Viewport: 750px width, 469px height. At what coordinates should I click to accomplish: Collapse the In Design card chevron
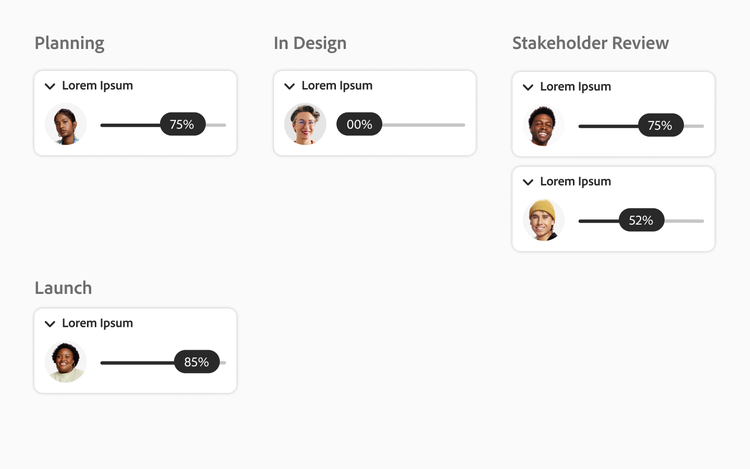click(289, 86)
